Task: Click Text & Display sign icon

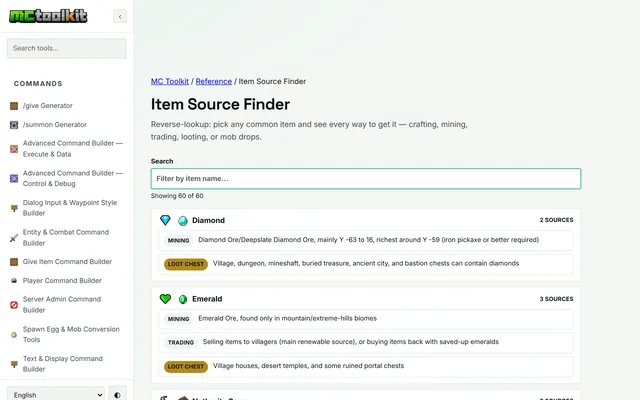Action: coord(14,364)
